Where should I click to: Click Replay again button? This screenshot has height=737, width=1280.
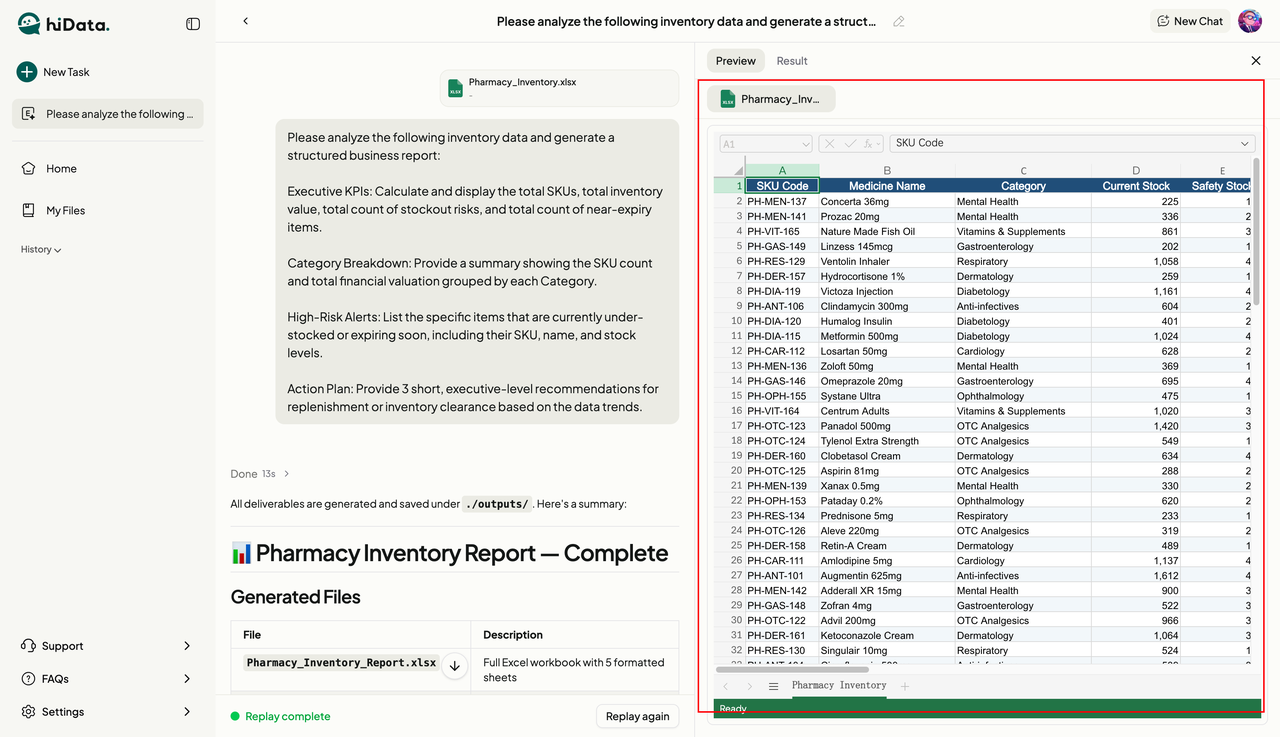(638, 716)
